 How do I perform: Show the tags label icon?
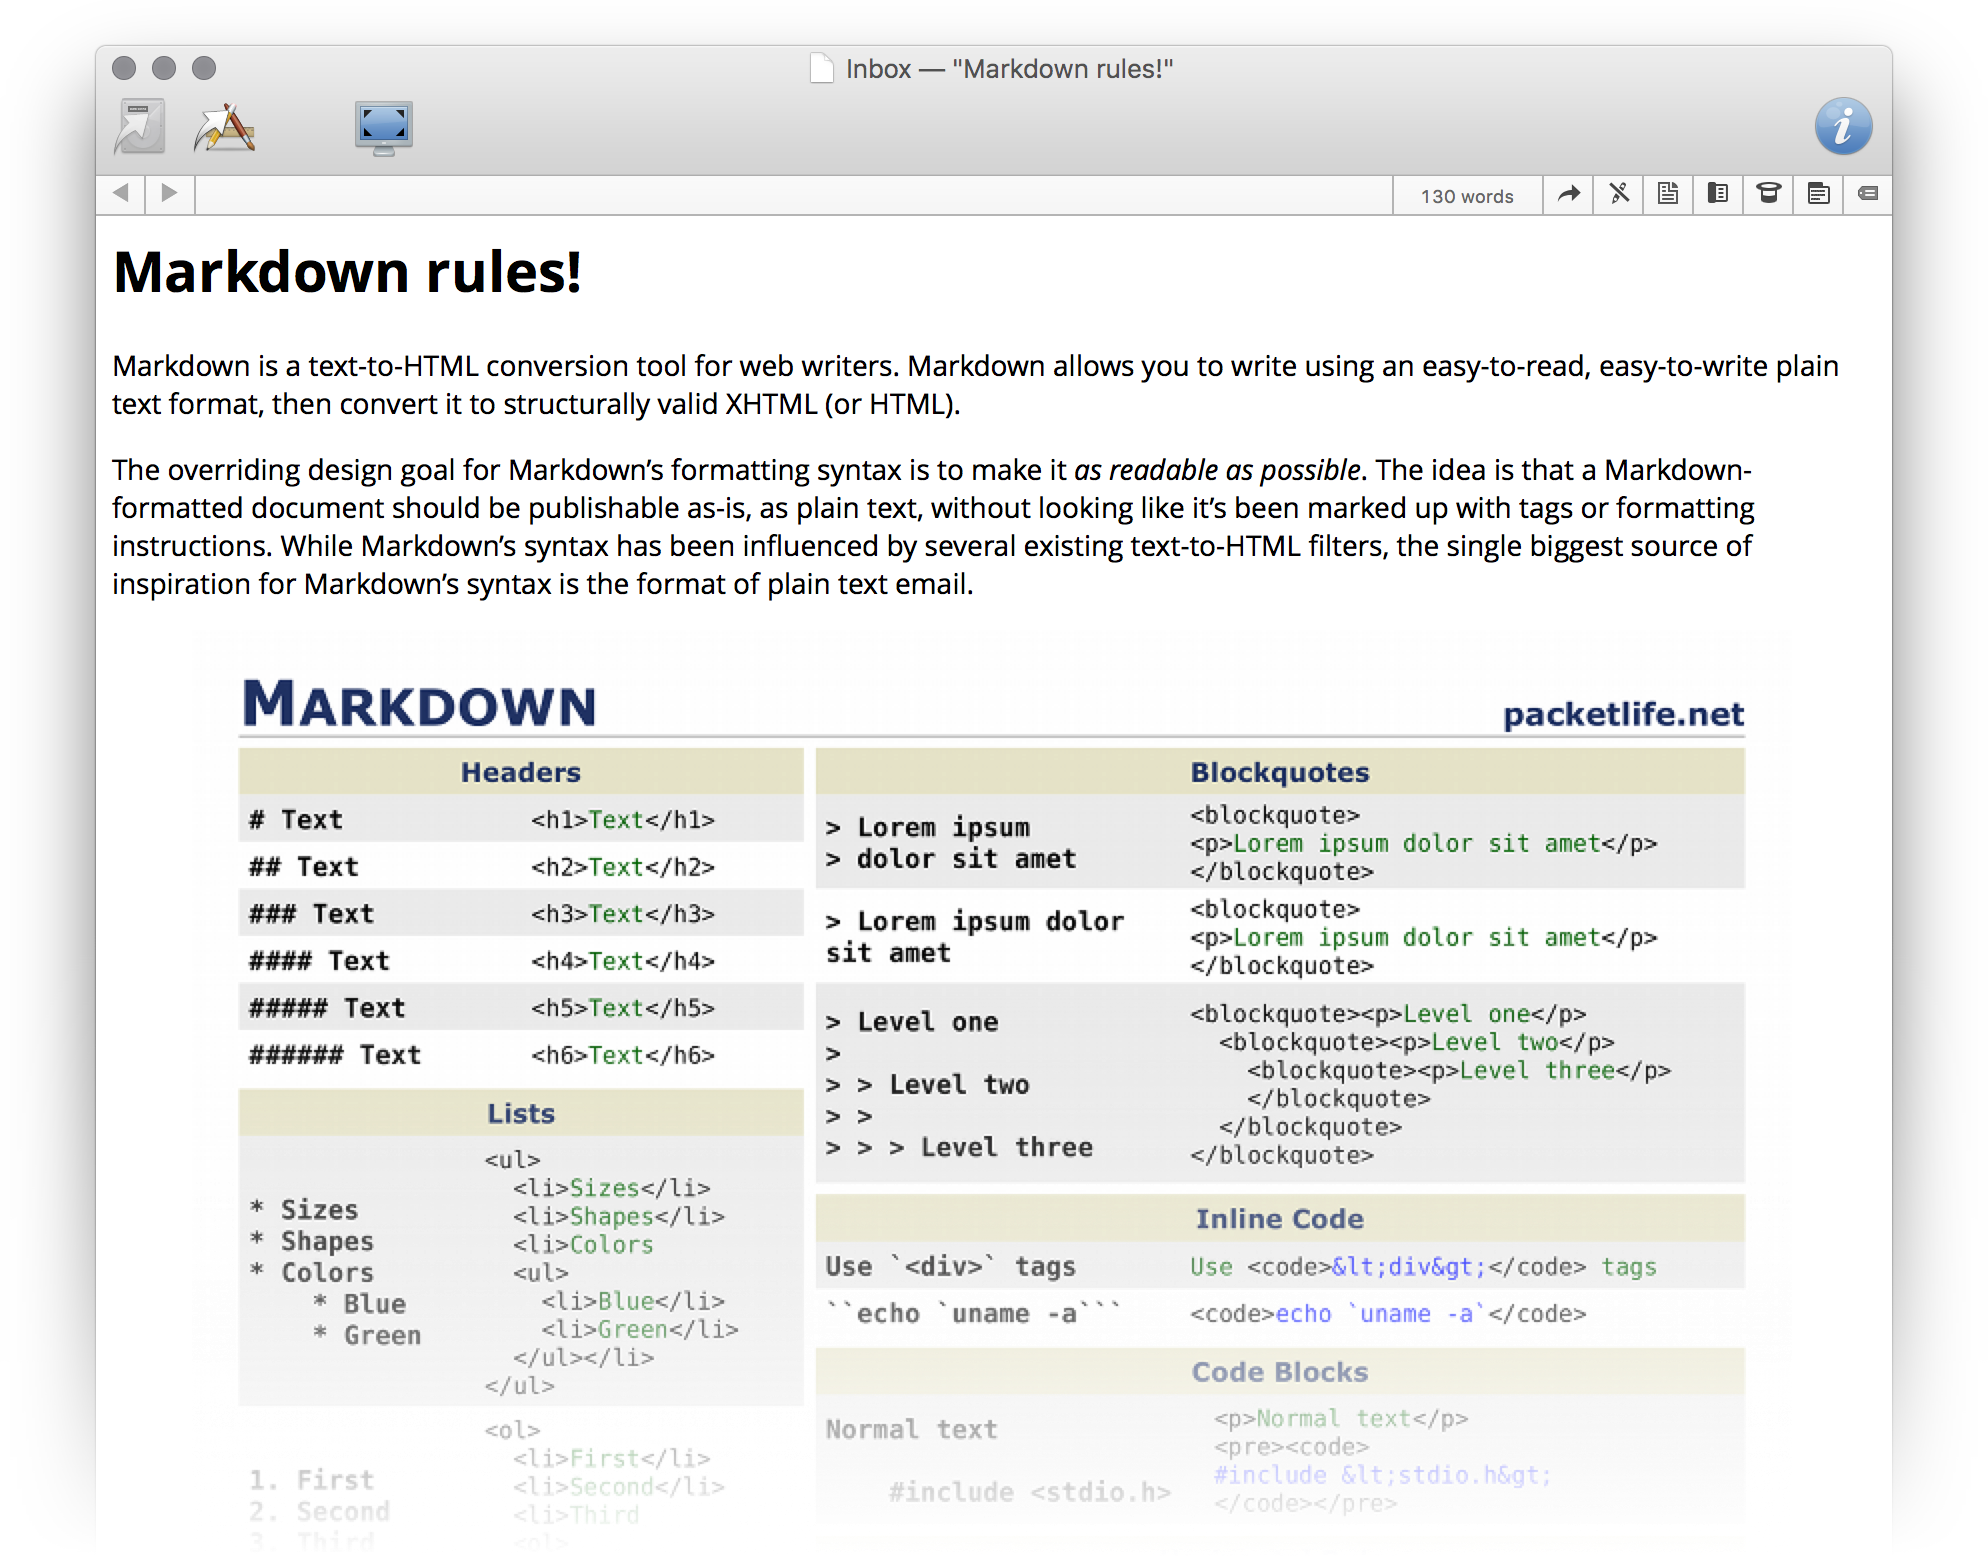coord(1867,194)
